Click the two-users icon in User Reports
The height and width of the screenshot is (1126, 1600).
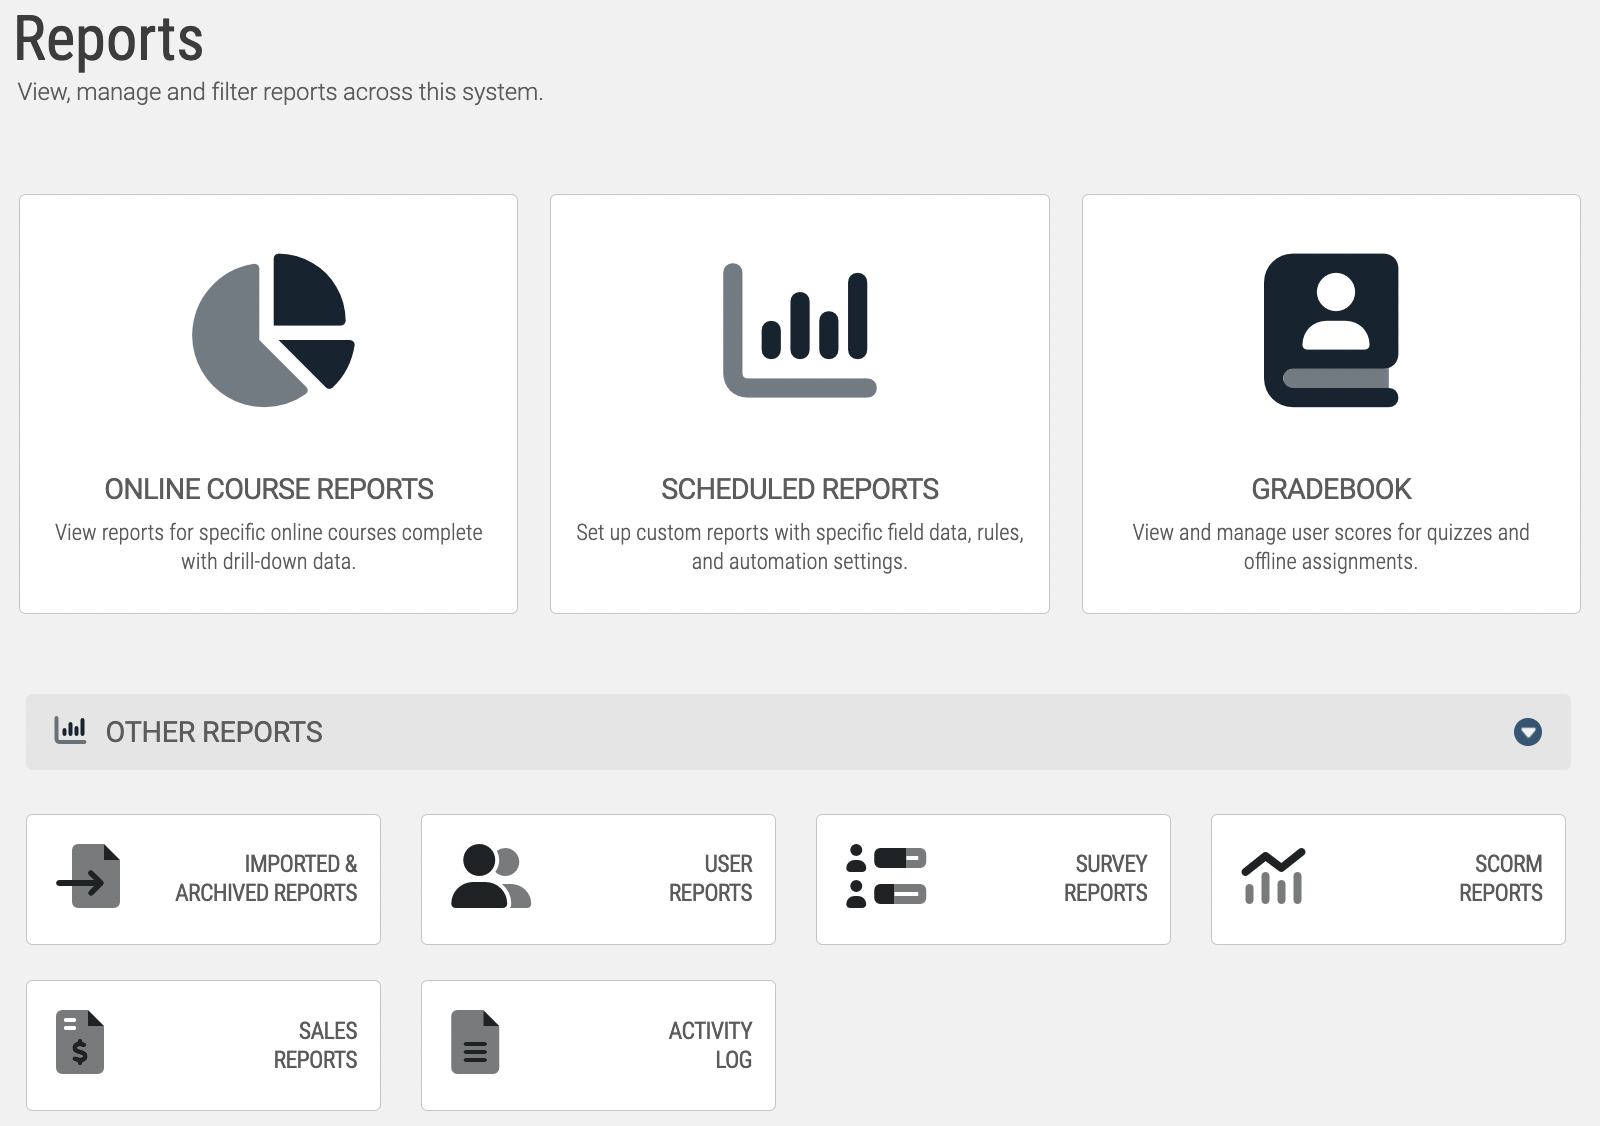[x=490, y=876]
